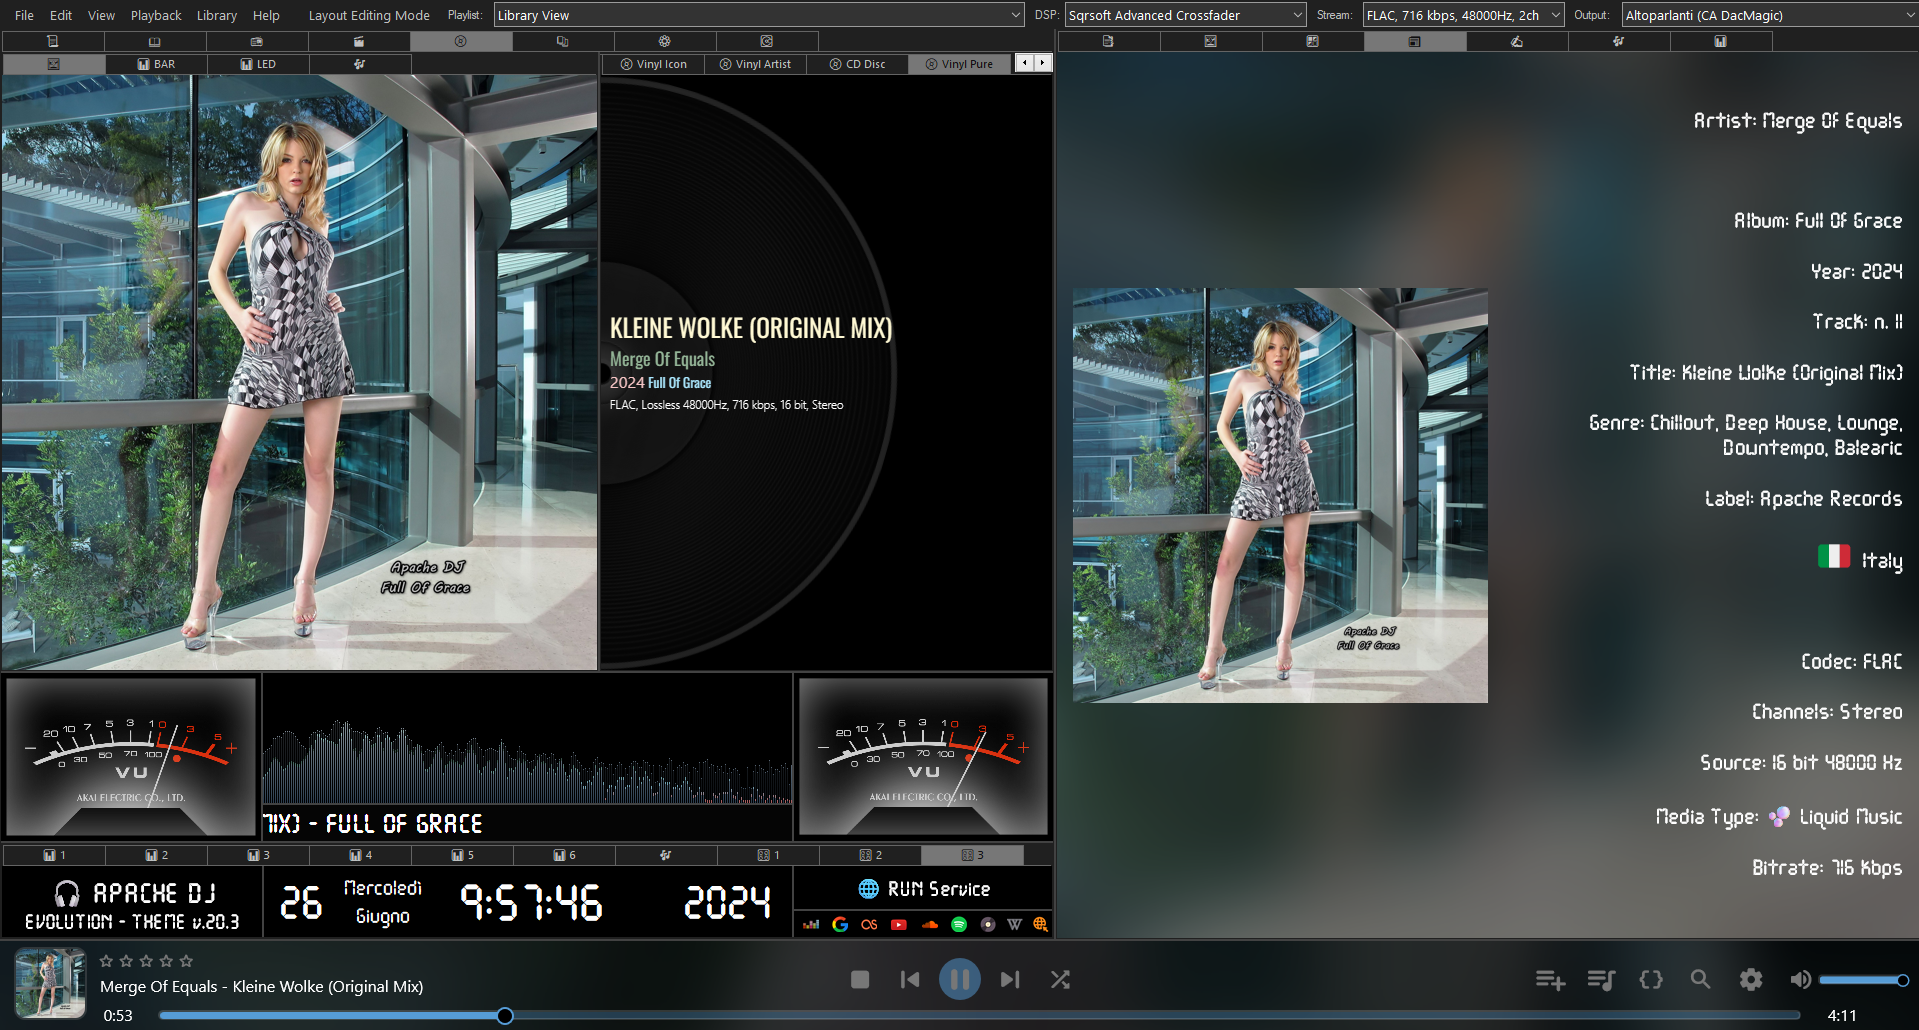This screenshot has height=1030, width=1919.
Task: Toggle shuffle playback mode
Action: coord(1060,980)
